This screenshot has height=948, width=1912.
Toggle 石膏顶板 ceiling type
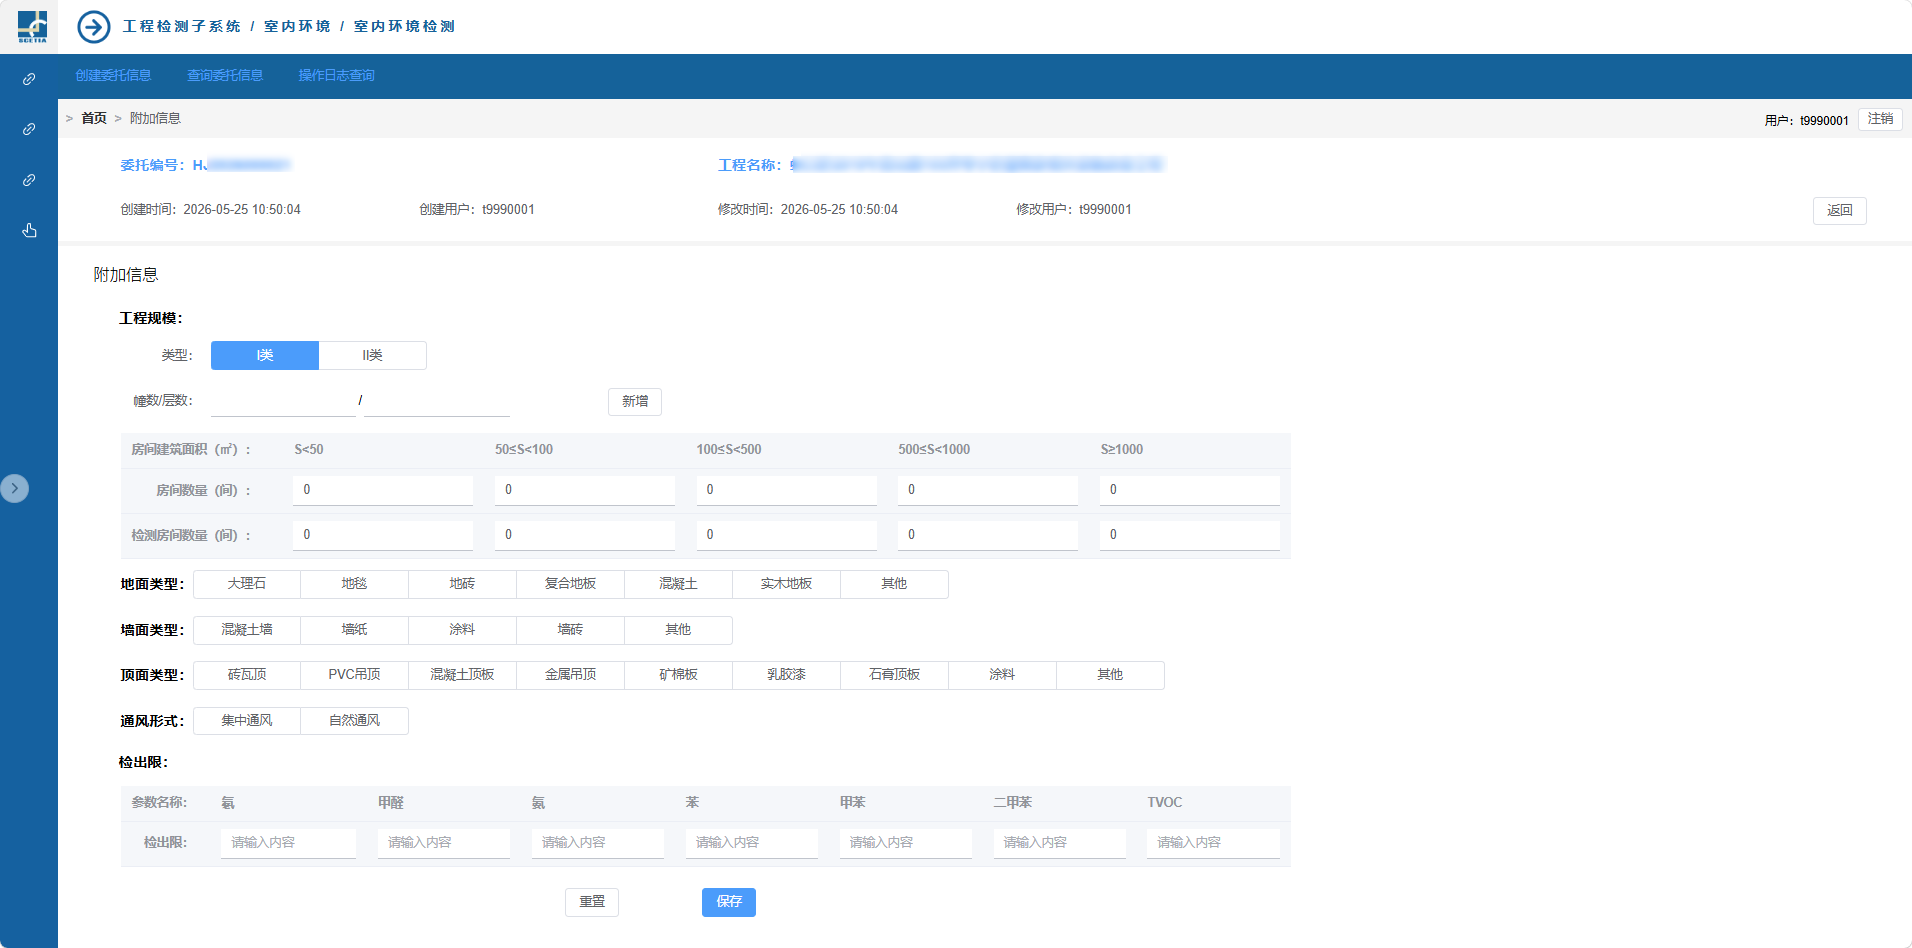pos(895,675)
